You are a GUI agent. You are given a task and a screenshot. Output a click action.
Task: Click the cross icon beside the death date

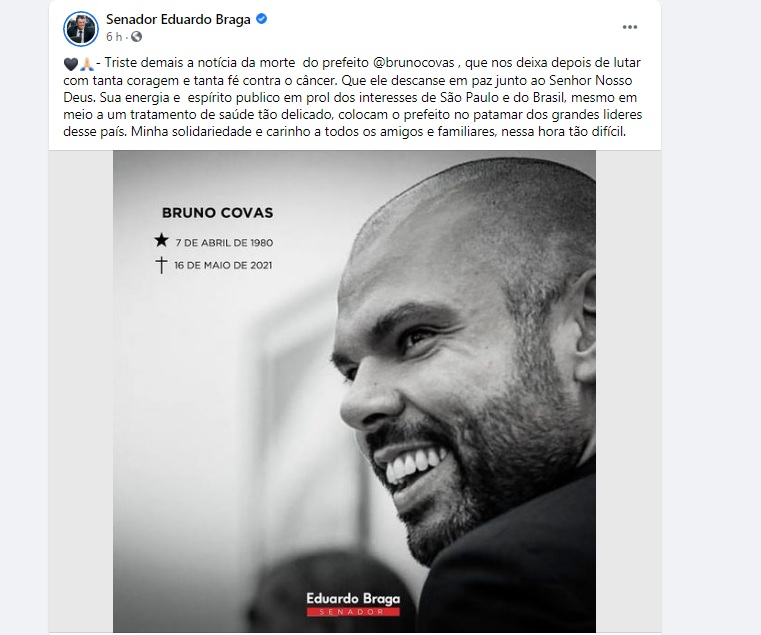(x=161, y=265)
